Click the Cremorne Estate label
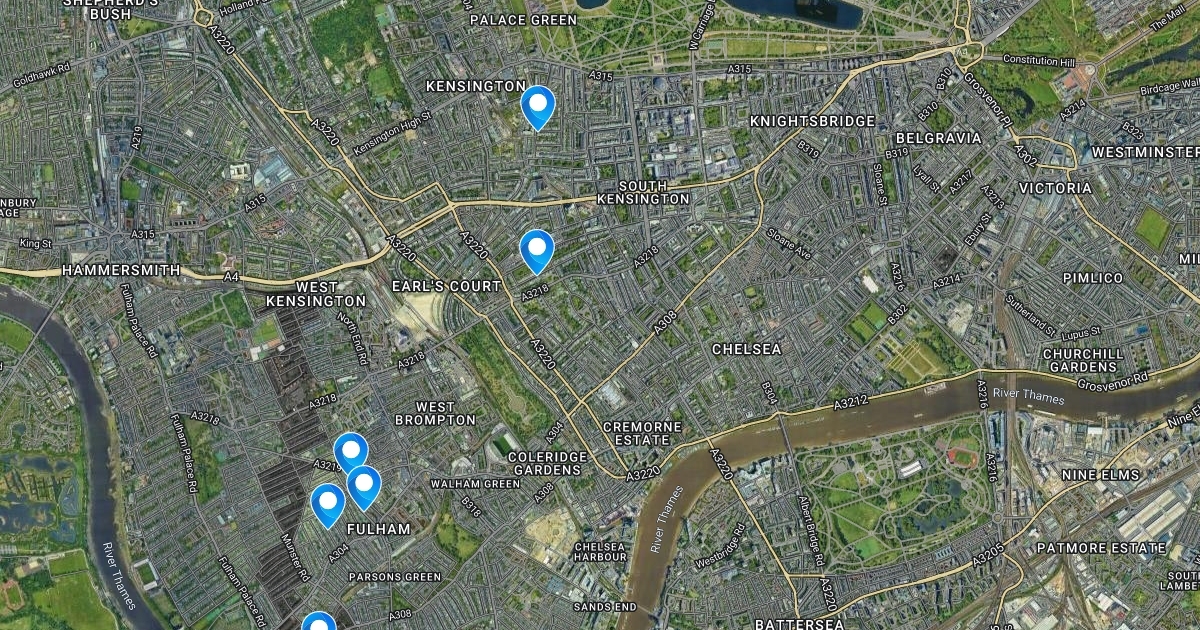Image resolution: width=1200 pixels, height=630 pixels. click(642, 433)
